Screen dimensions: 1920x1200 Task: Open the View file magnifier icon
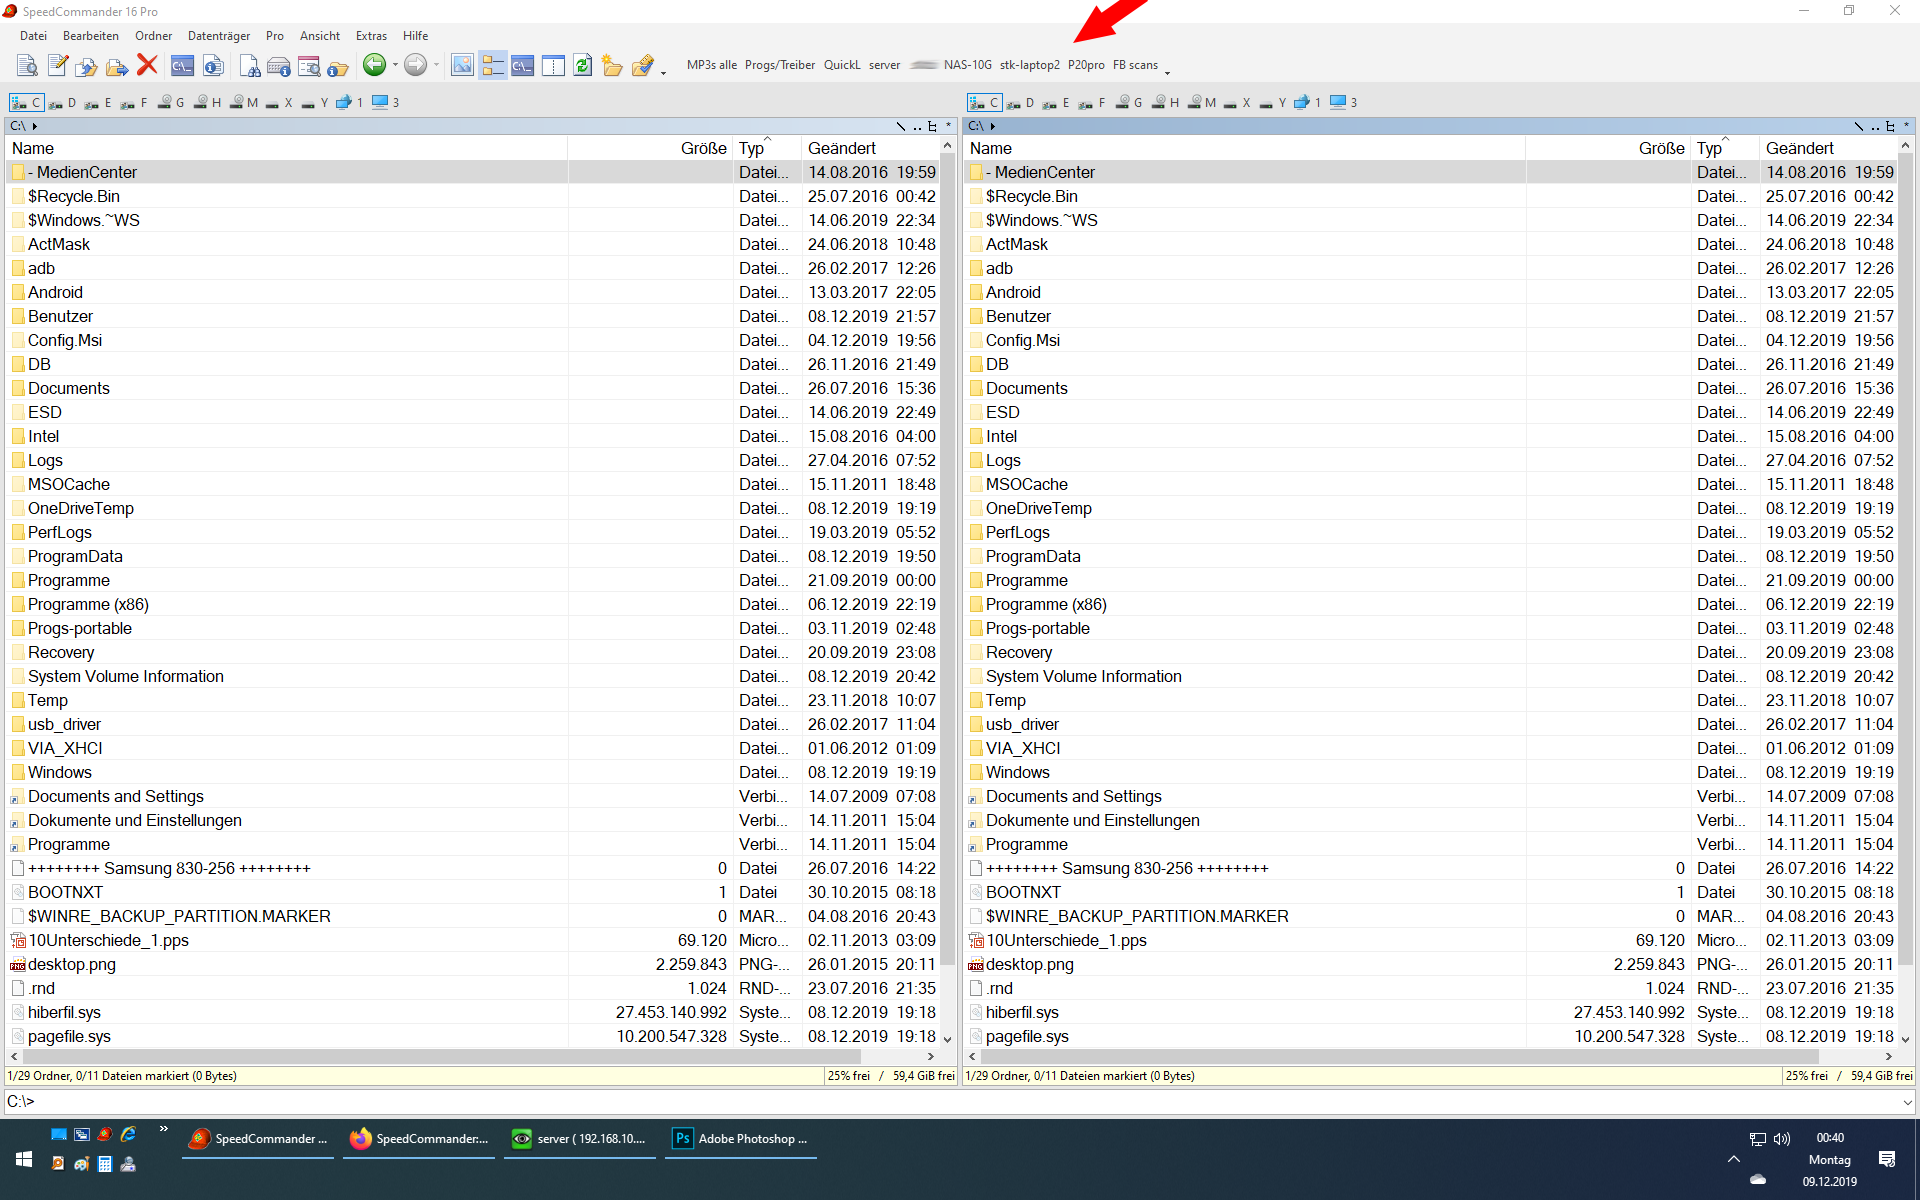[27, 65]
